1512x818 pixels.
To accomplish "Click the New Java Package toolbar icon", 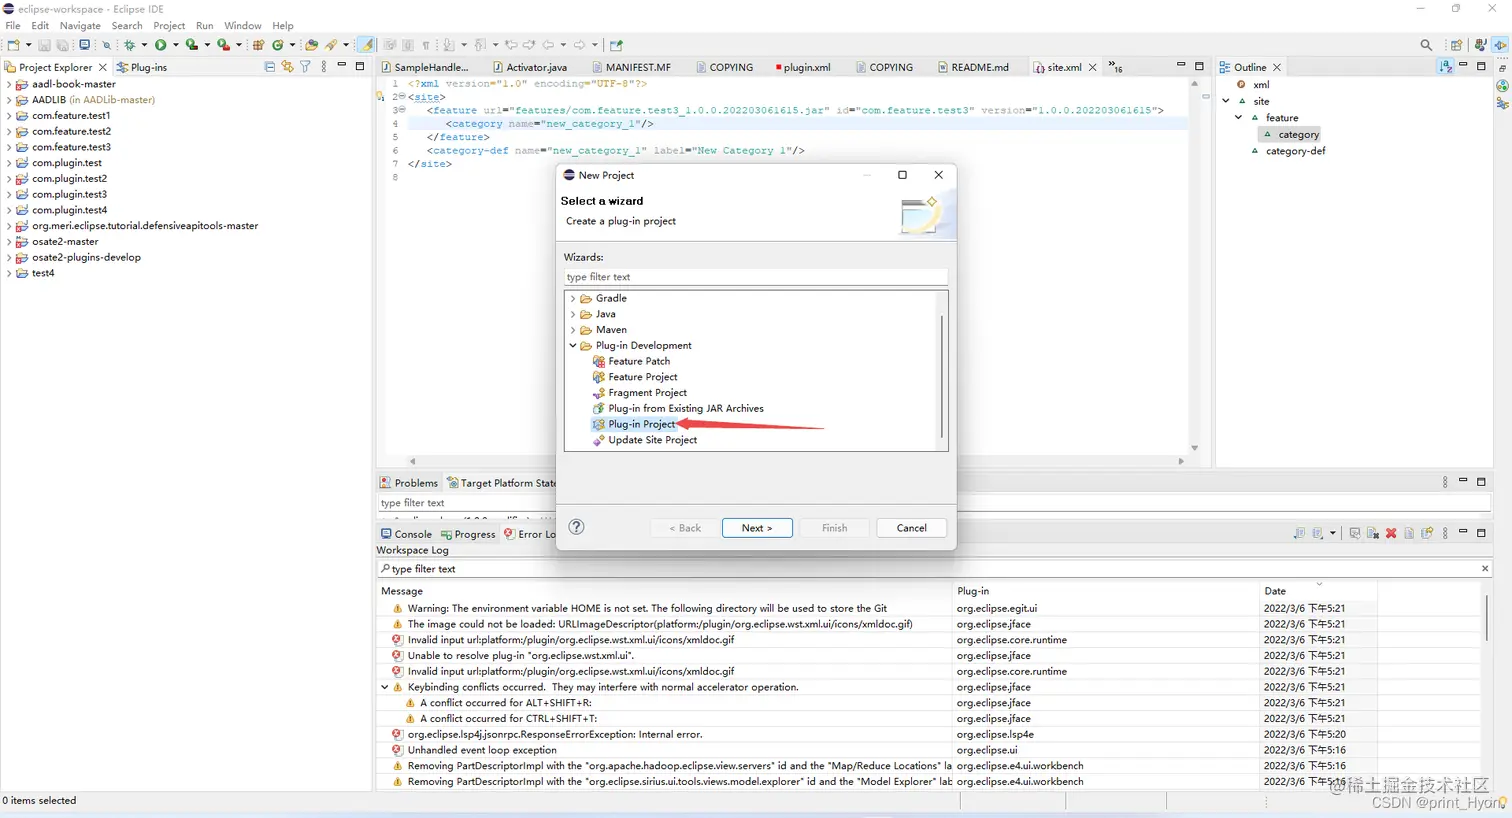I will click(258, 45).
